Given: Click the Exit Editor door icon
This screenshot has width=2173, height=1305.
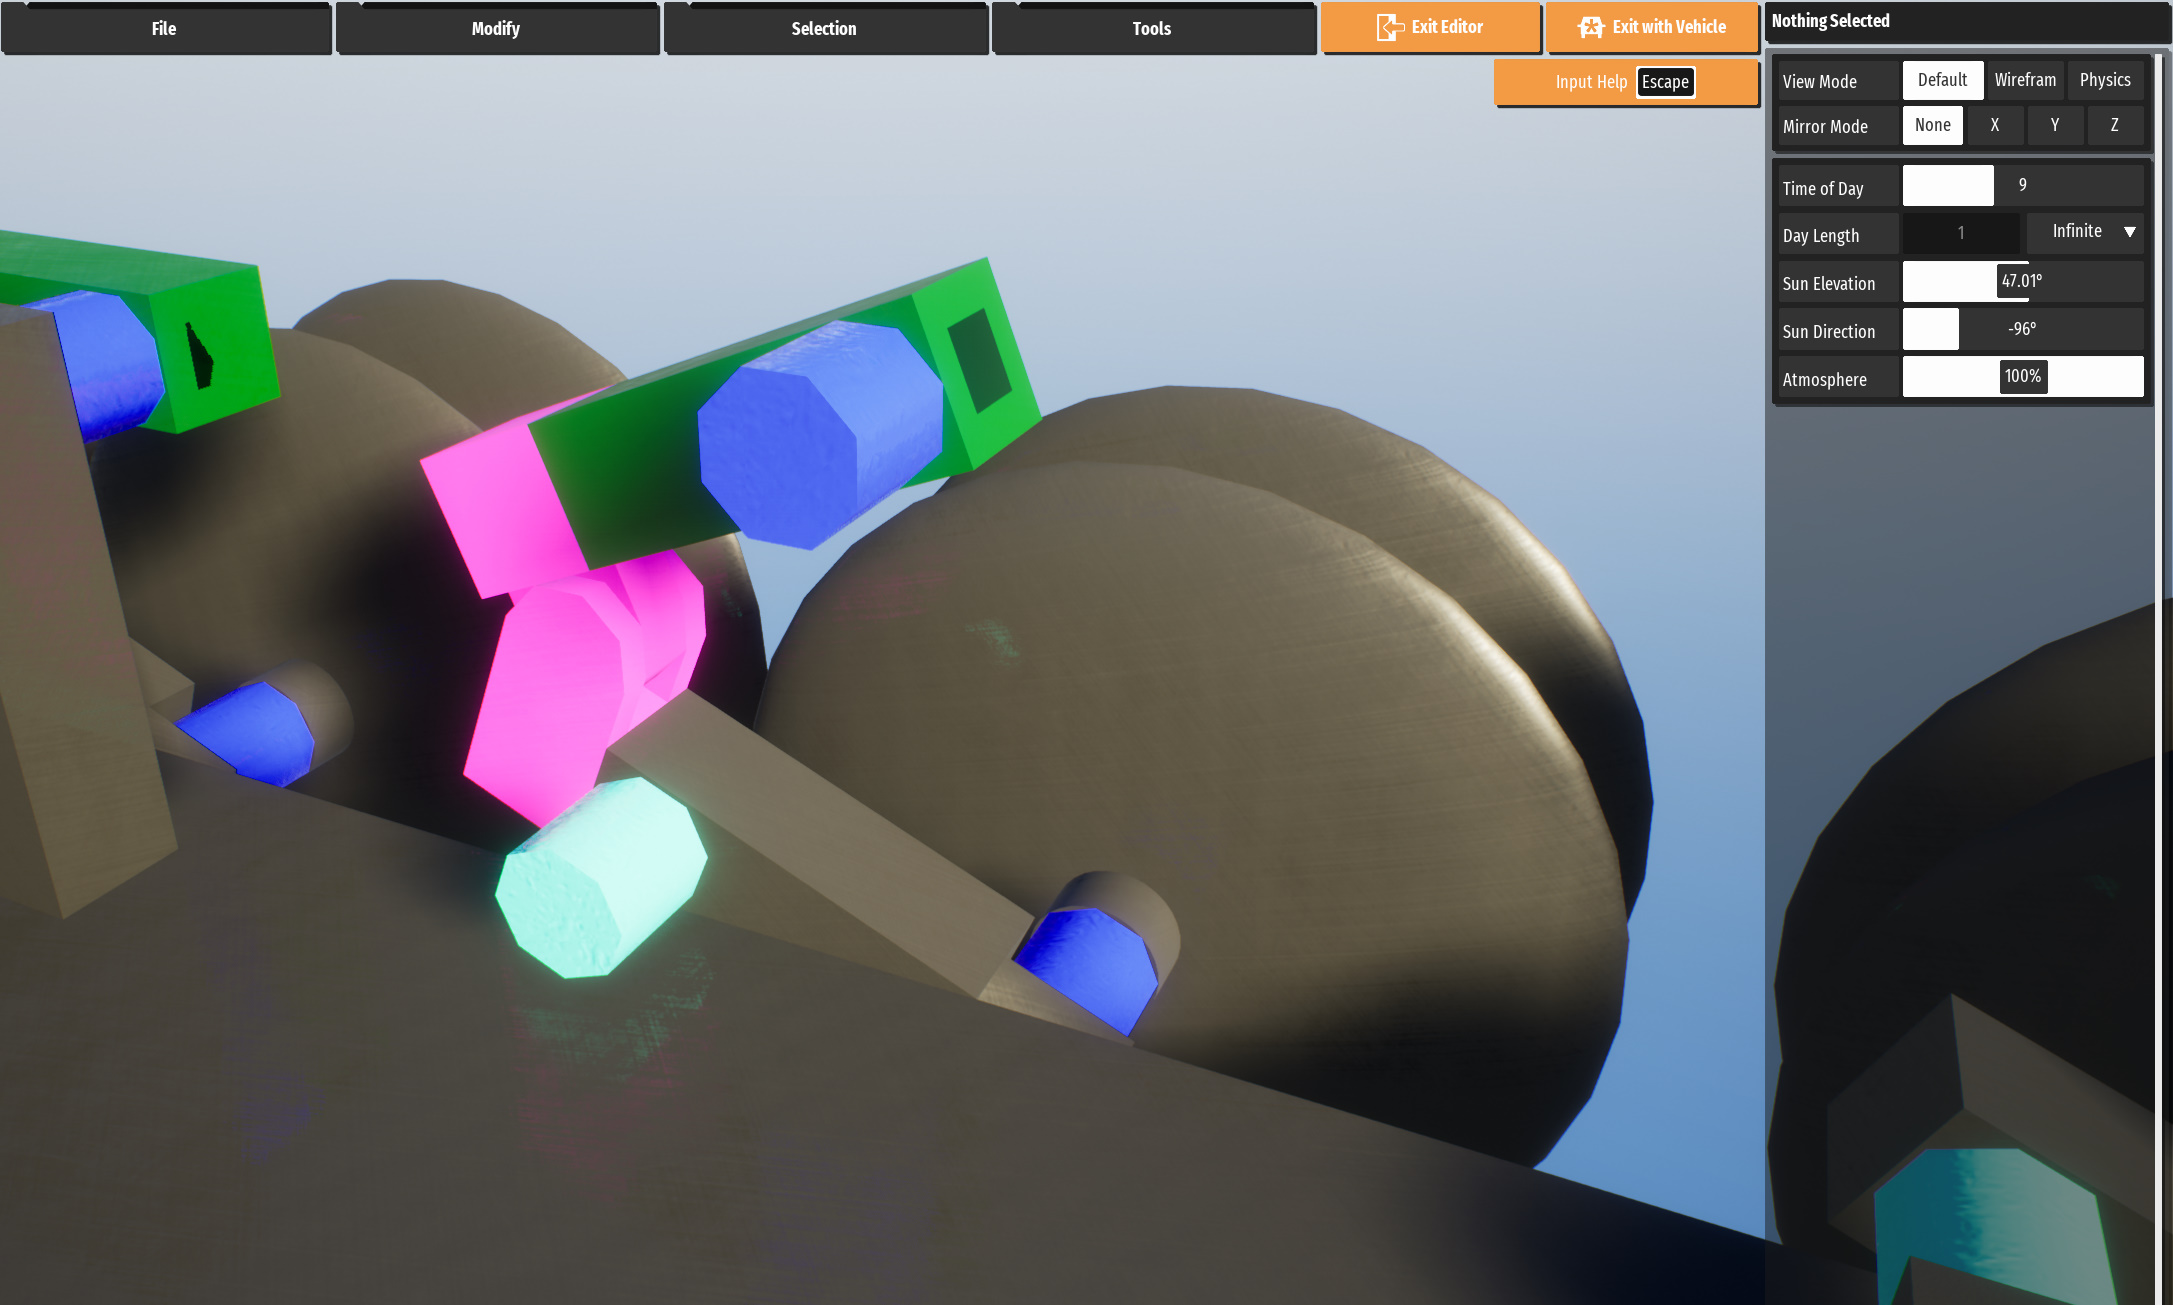Looking at the screenshot, I should pyautogui.click(x=1389, y=27).
